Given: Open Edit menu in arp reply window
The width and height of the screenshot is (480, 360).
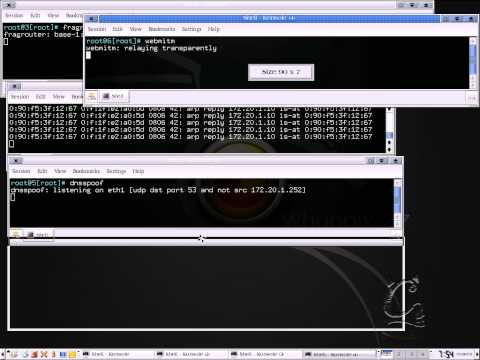Looking at the screenshot, I should coord(41,97).
